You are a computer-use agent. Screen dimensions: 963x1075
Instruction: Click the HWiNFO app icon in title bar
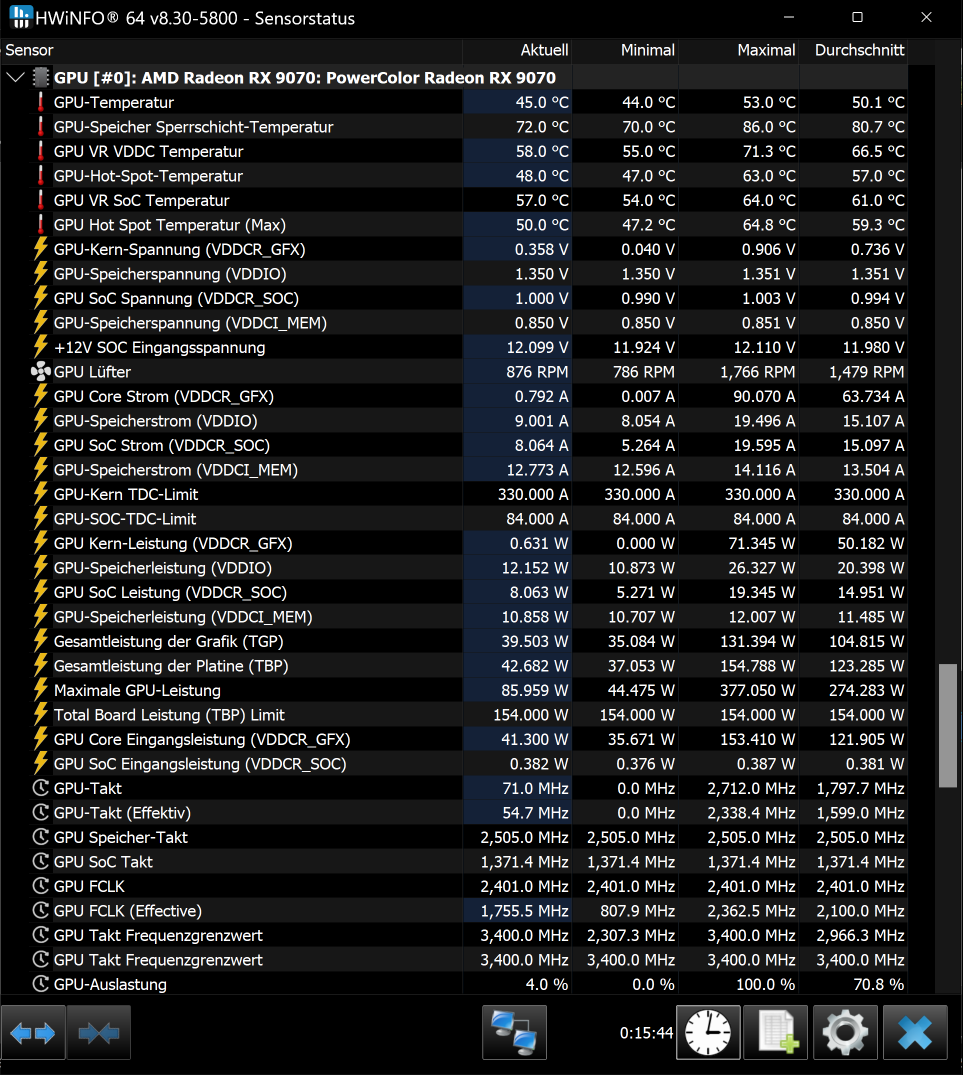click(21, 17)
